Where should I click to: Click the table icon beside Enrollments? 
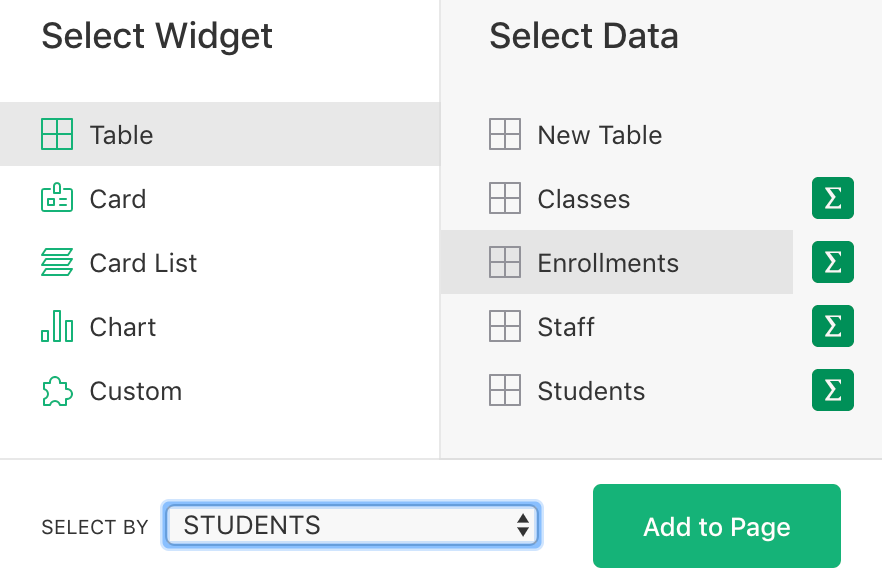coord(505,262)
